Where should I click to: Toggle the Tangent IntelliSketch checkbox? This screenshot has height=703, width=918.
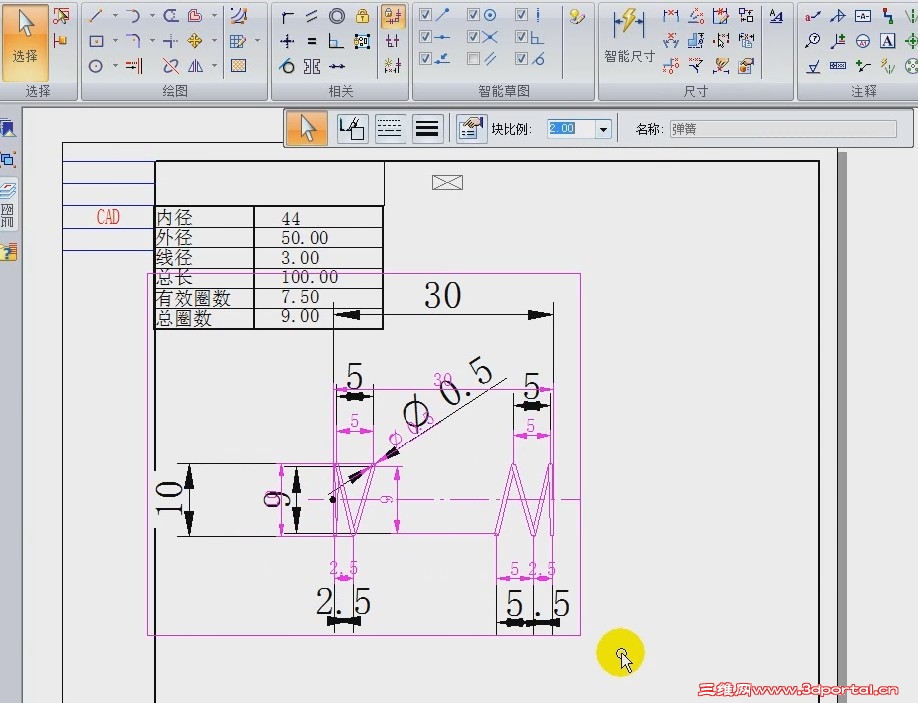tap(521, 59)
